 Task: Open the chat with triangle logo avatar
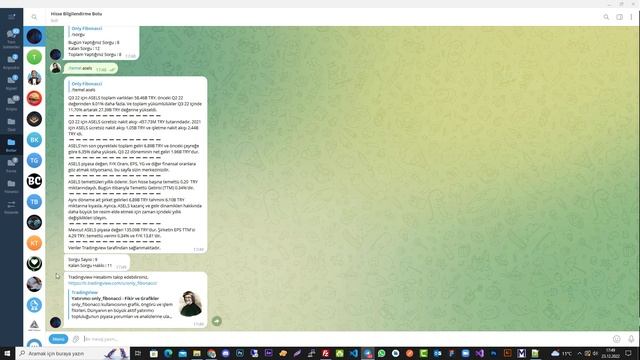click(x=34, y=325)
